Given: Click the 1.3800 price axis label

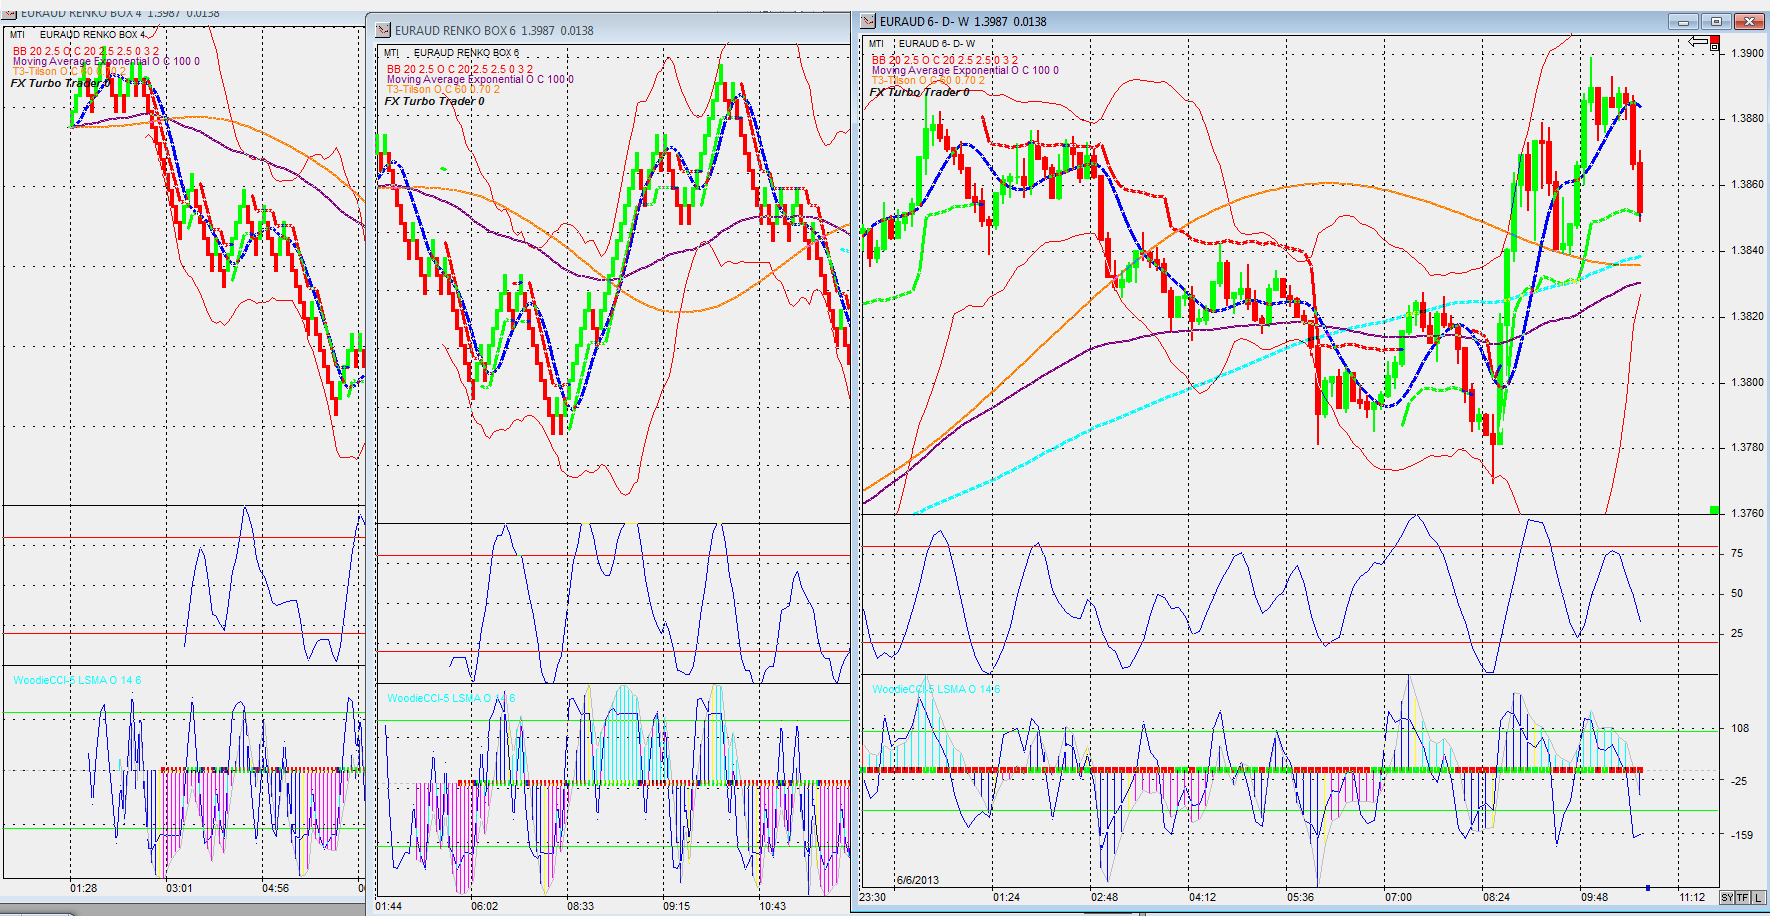Looking at the screenshot, I should 1748,383.
